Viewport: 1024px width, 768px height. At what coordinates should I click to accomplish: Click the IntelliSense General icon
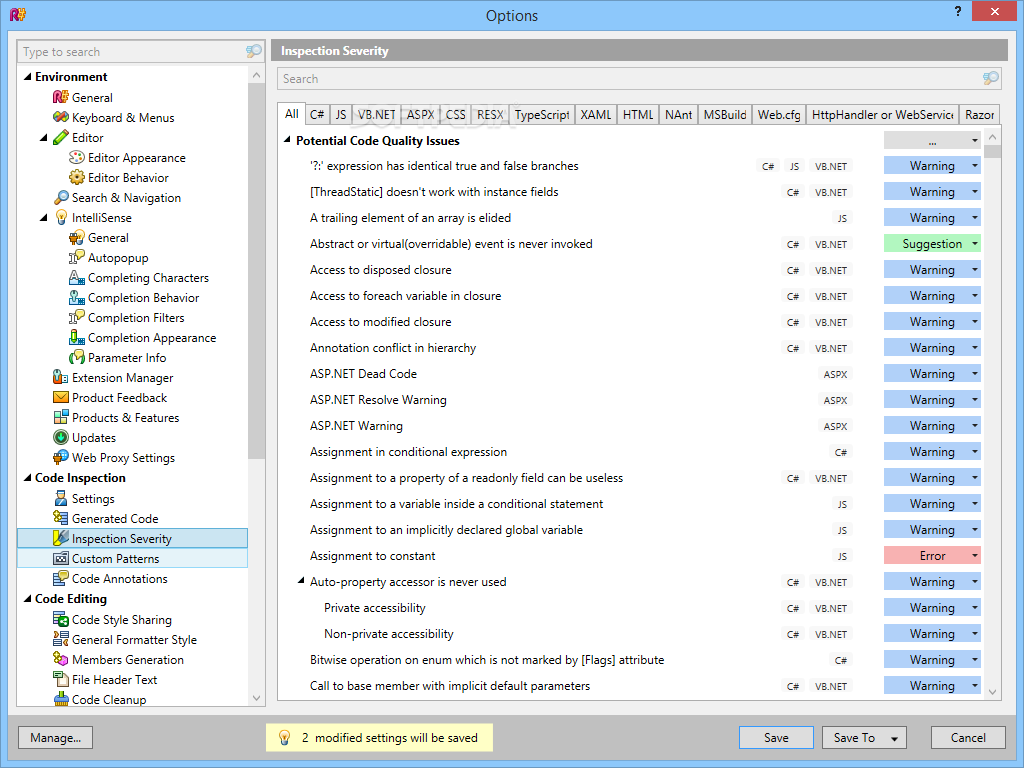(76, 238)
